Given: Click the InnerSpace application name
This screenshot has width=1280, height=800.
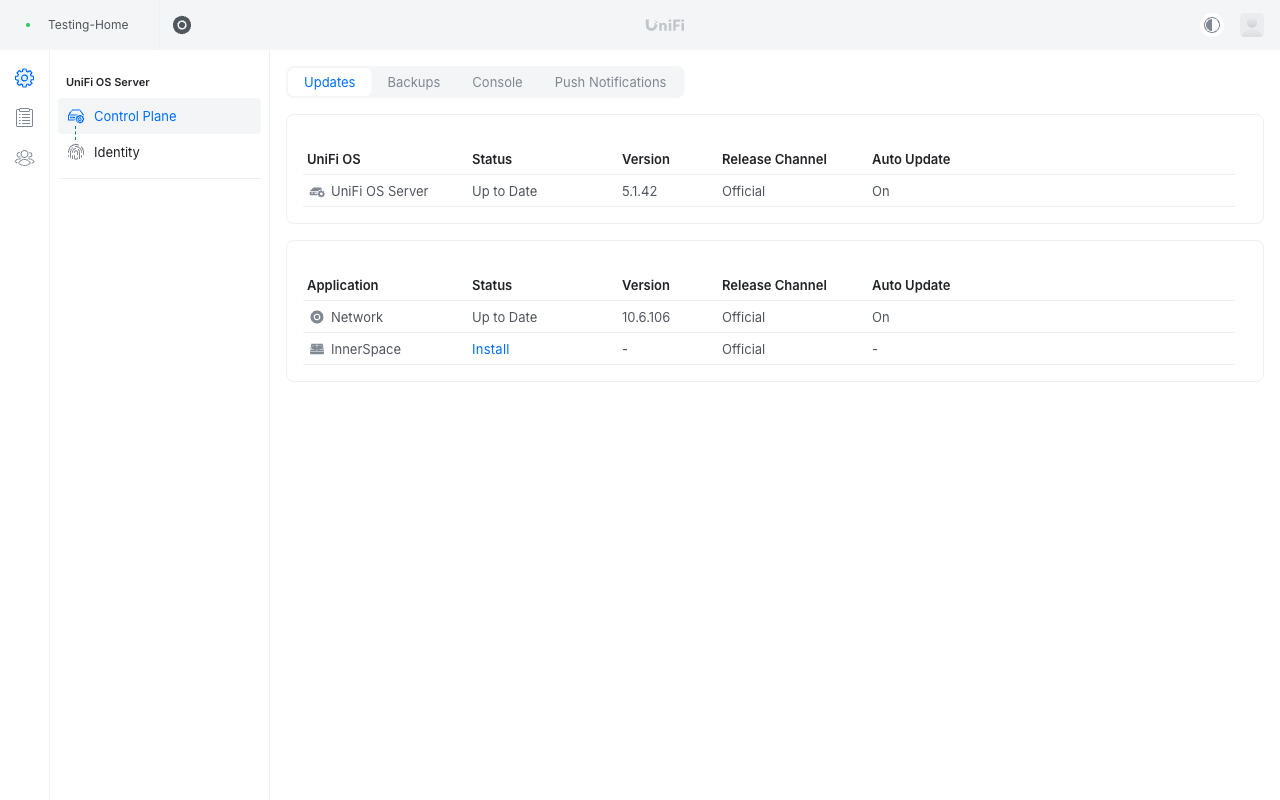Looking at the screenshot, I should (366, 349).
